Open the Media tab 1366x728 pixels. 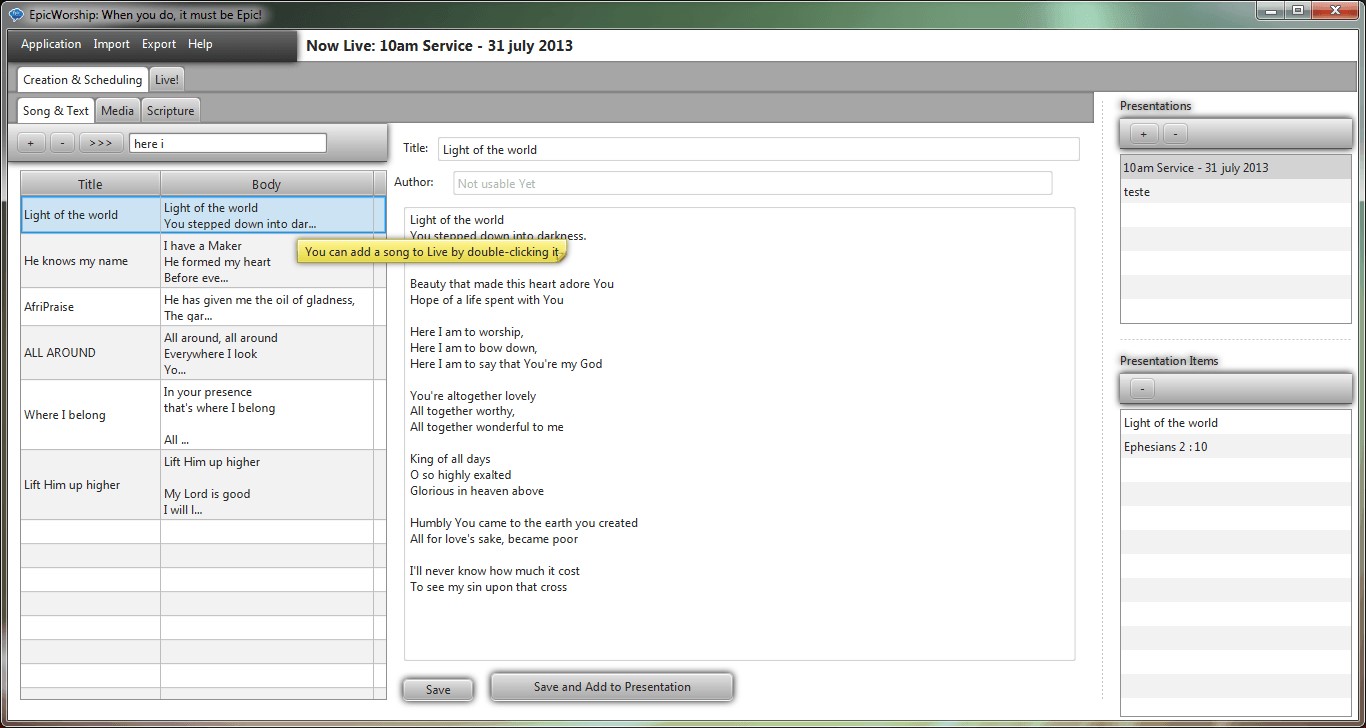(x=117, y=111)
